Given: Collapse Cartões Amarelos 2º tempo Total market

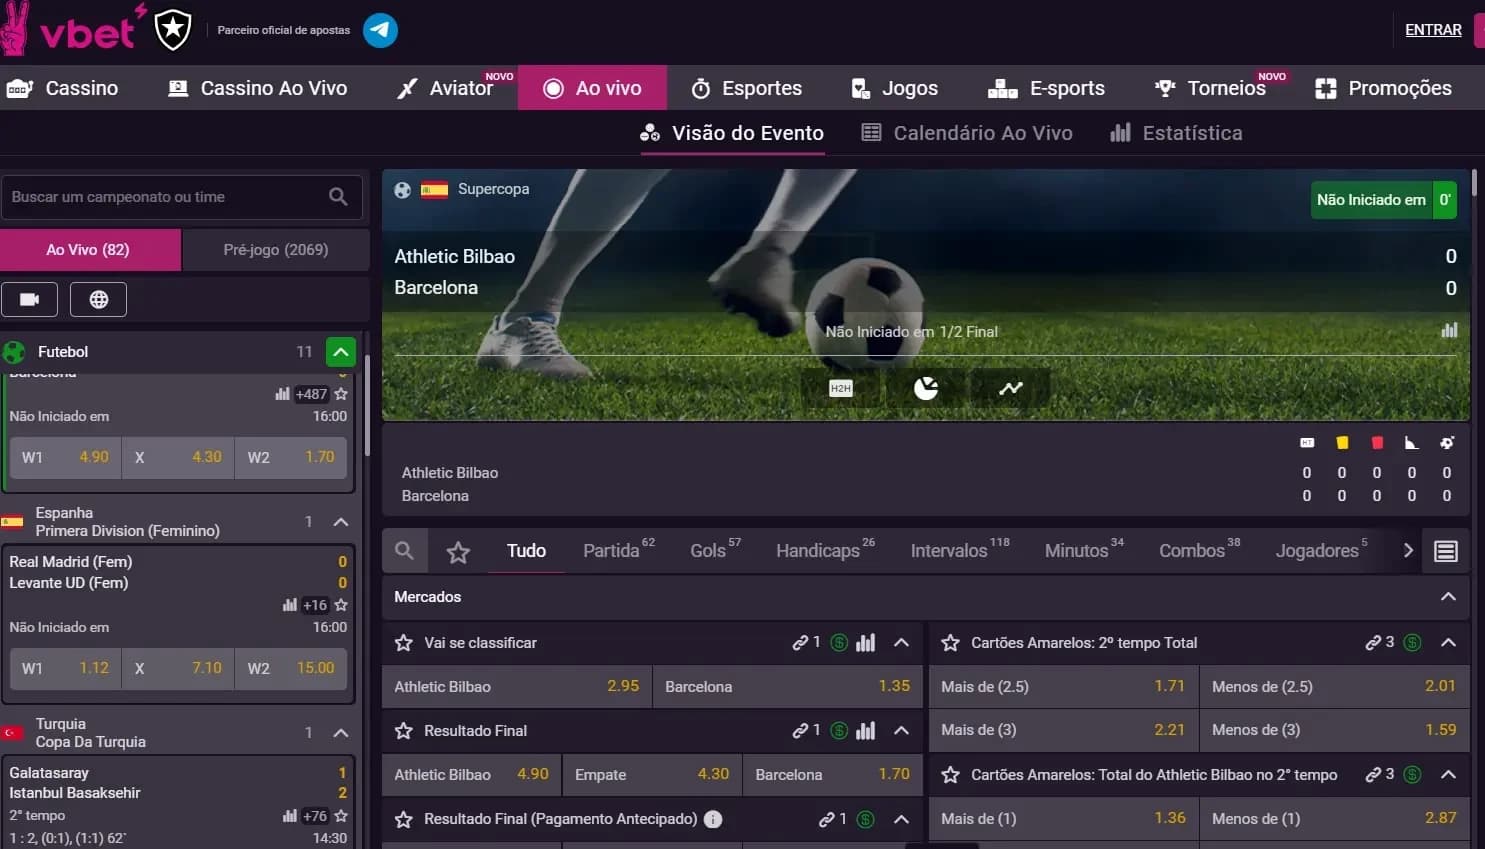Looking at the screenshot, I should coord(1448,643).
